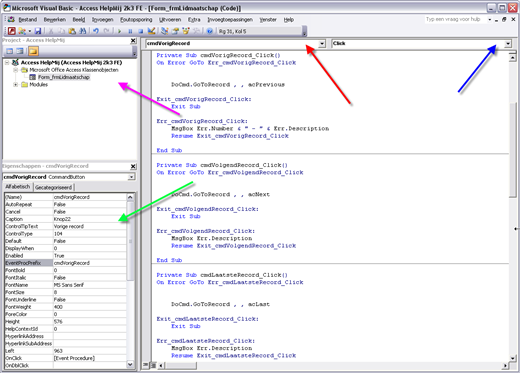The width and height of the screenshot is (520, 373).
Task: Click Full Module View icon at code window bottom
Action: [x=153, y=365]
